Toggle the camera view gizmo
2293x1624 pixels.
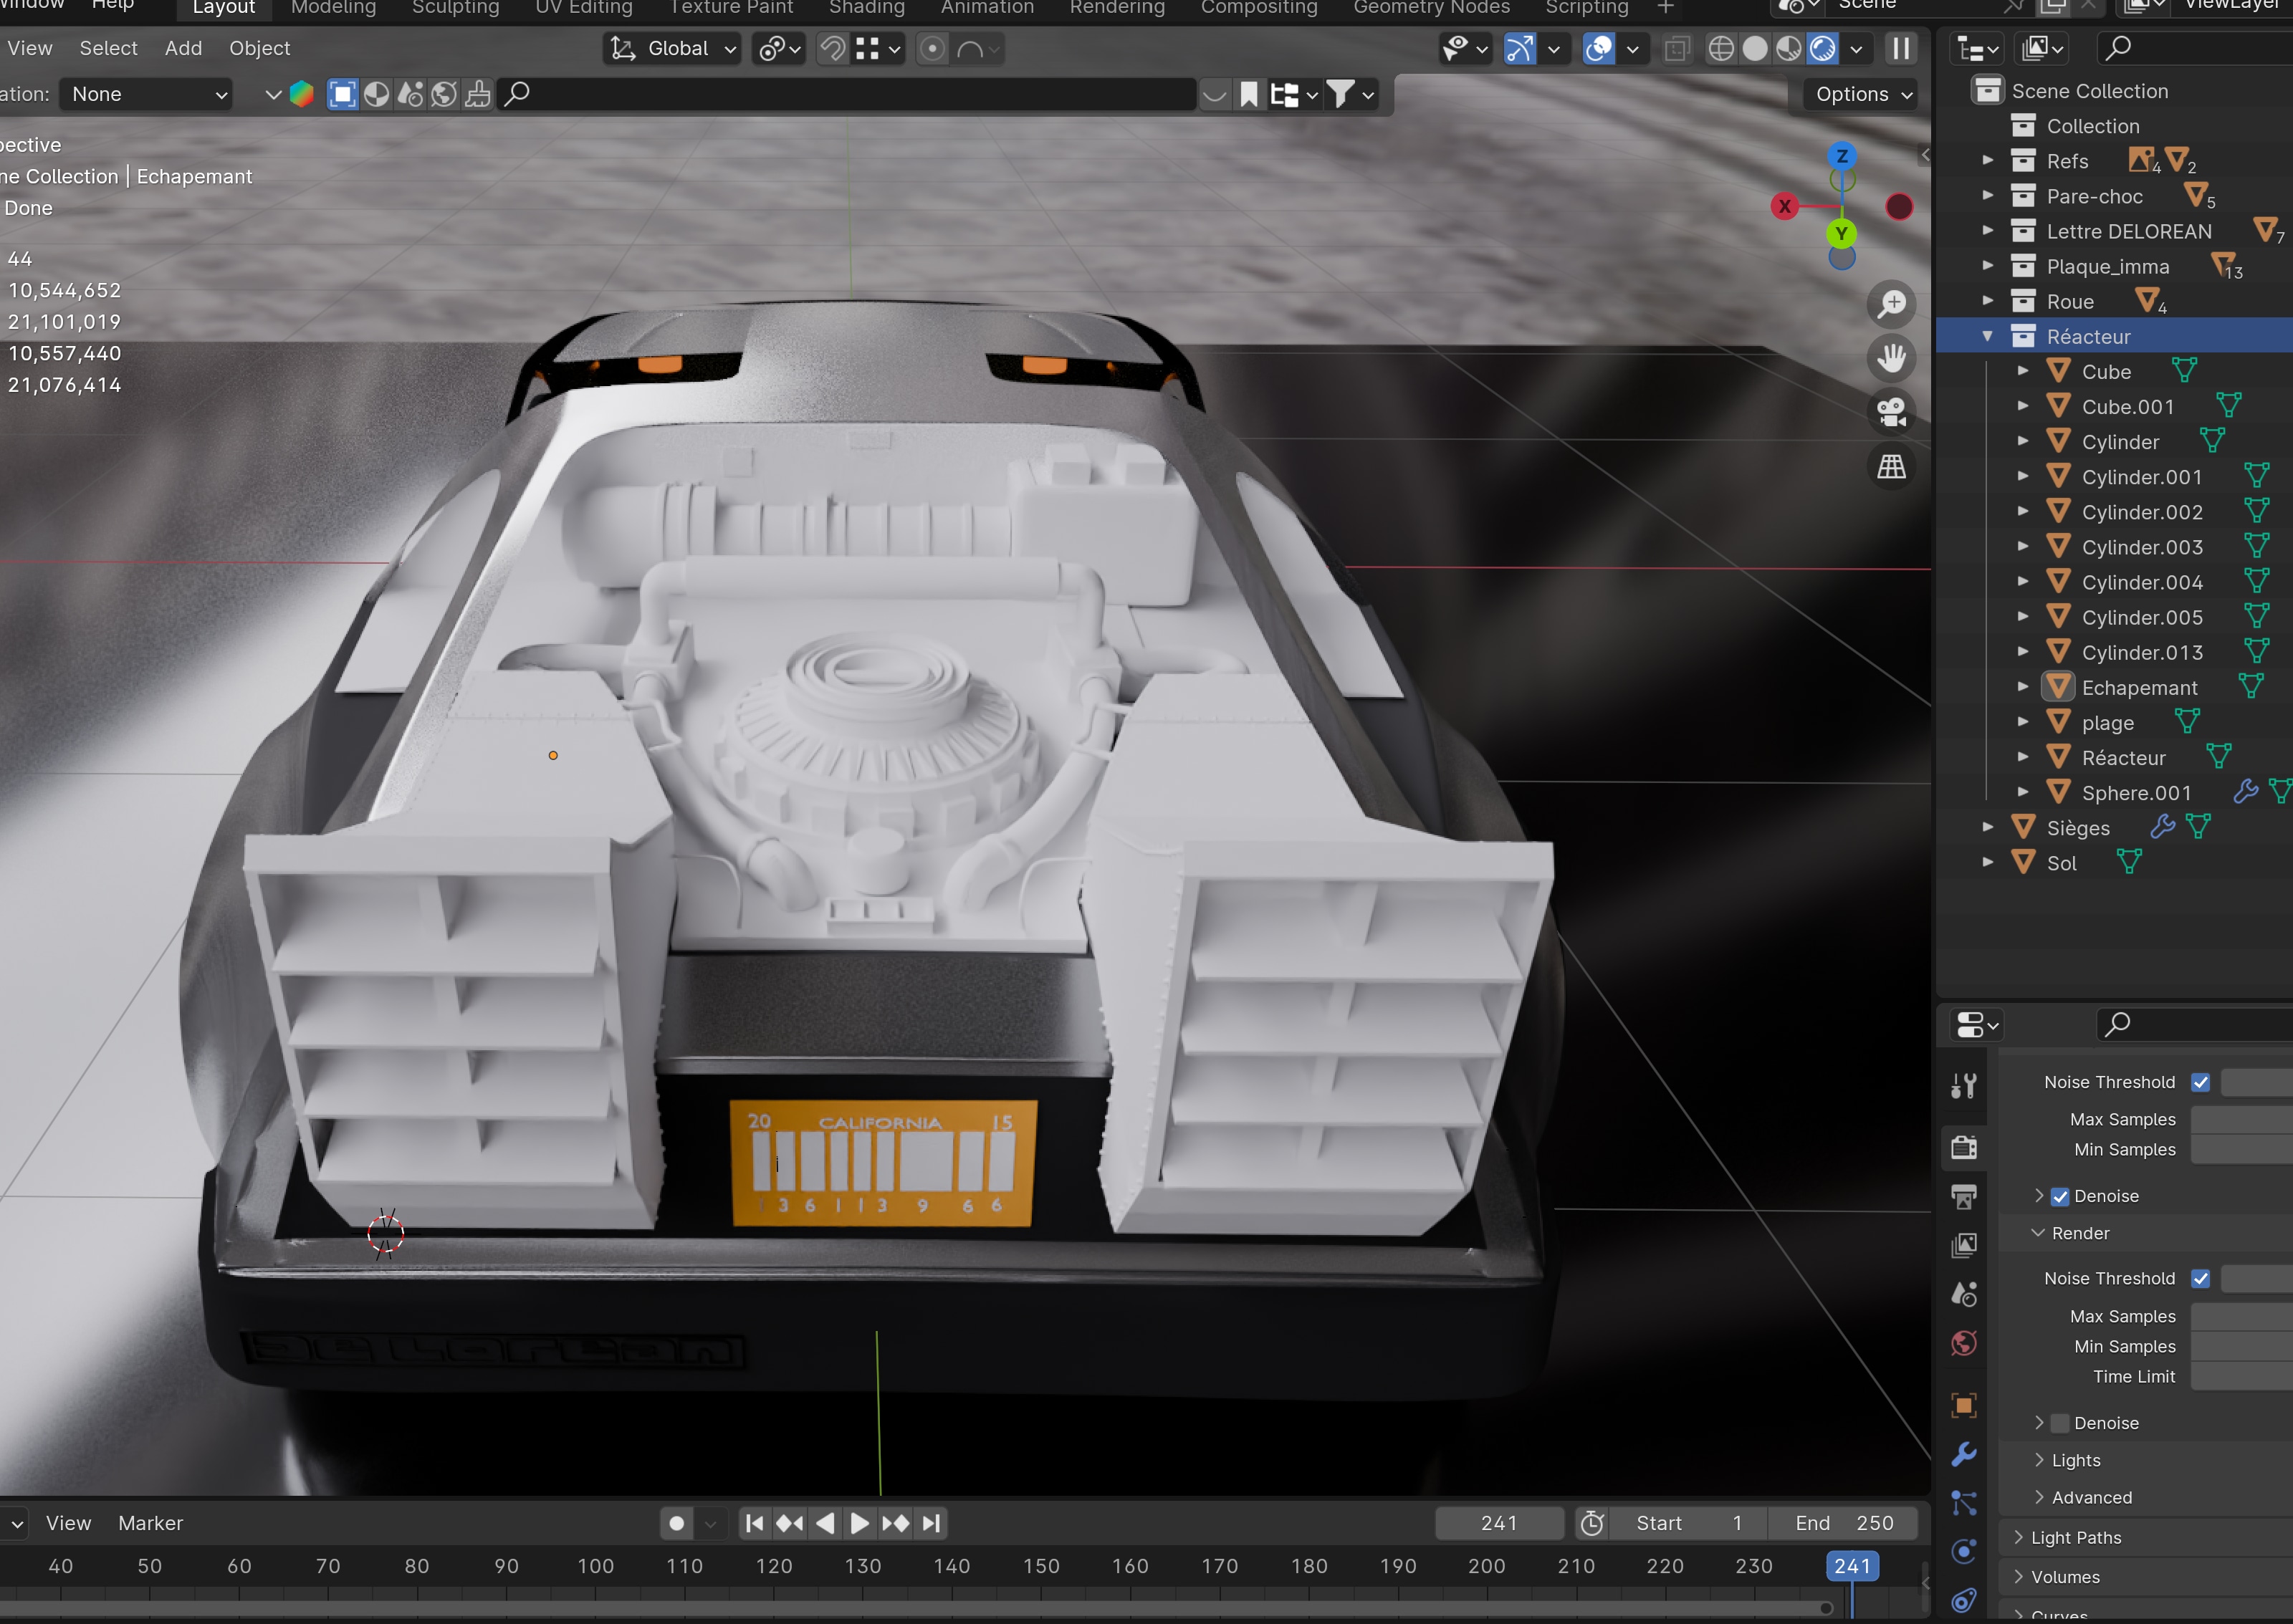point(1891,412)
